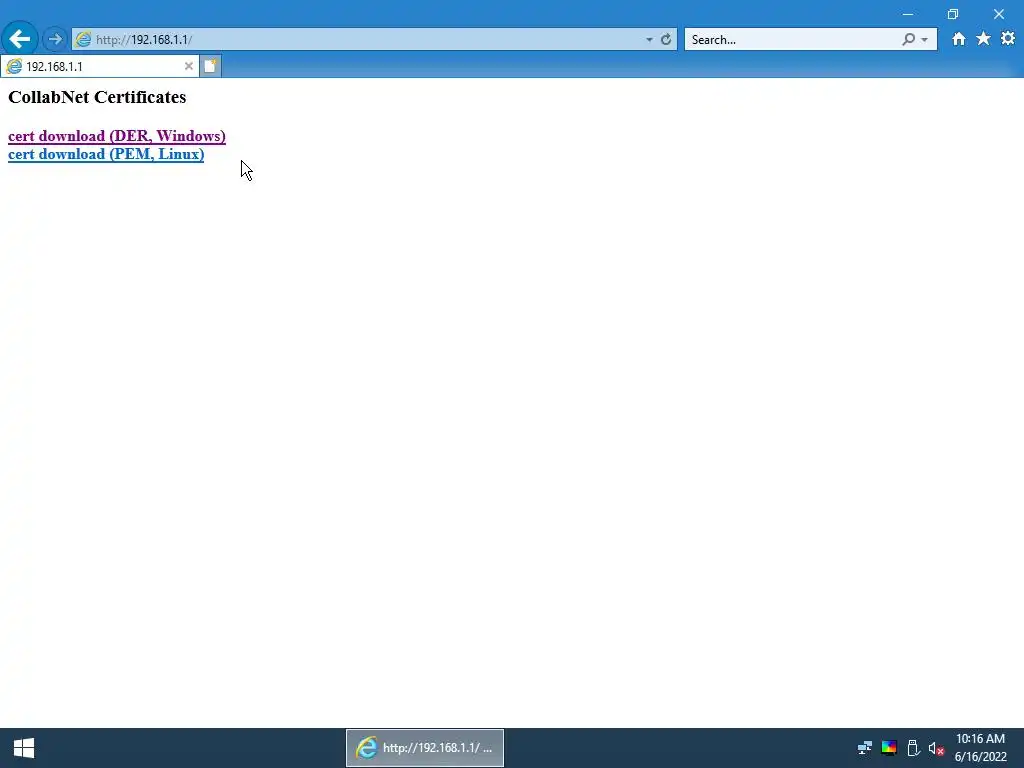Screen dimensions: 1024x768
Task: Open the Windows Start menu
Action: click(x=24, y=748)
